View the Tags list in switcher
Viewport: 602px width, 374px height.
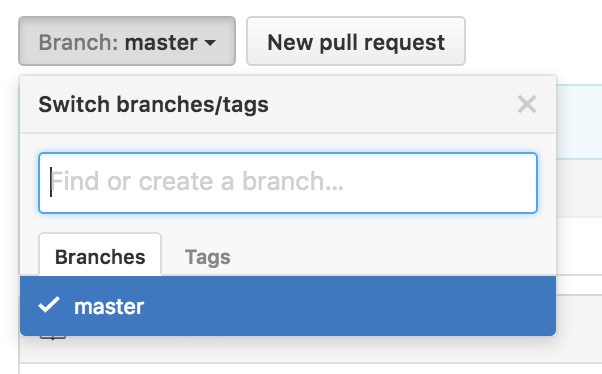207,257
